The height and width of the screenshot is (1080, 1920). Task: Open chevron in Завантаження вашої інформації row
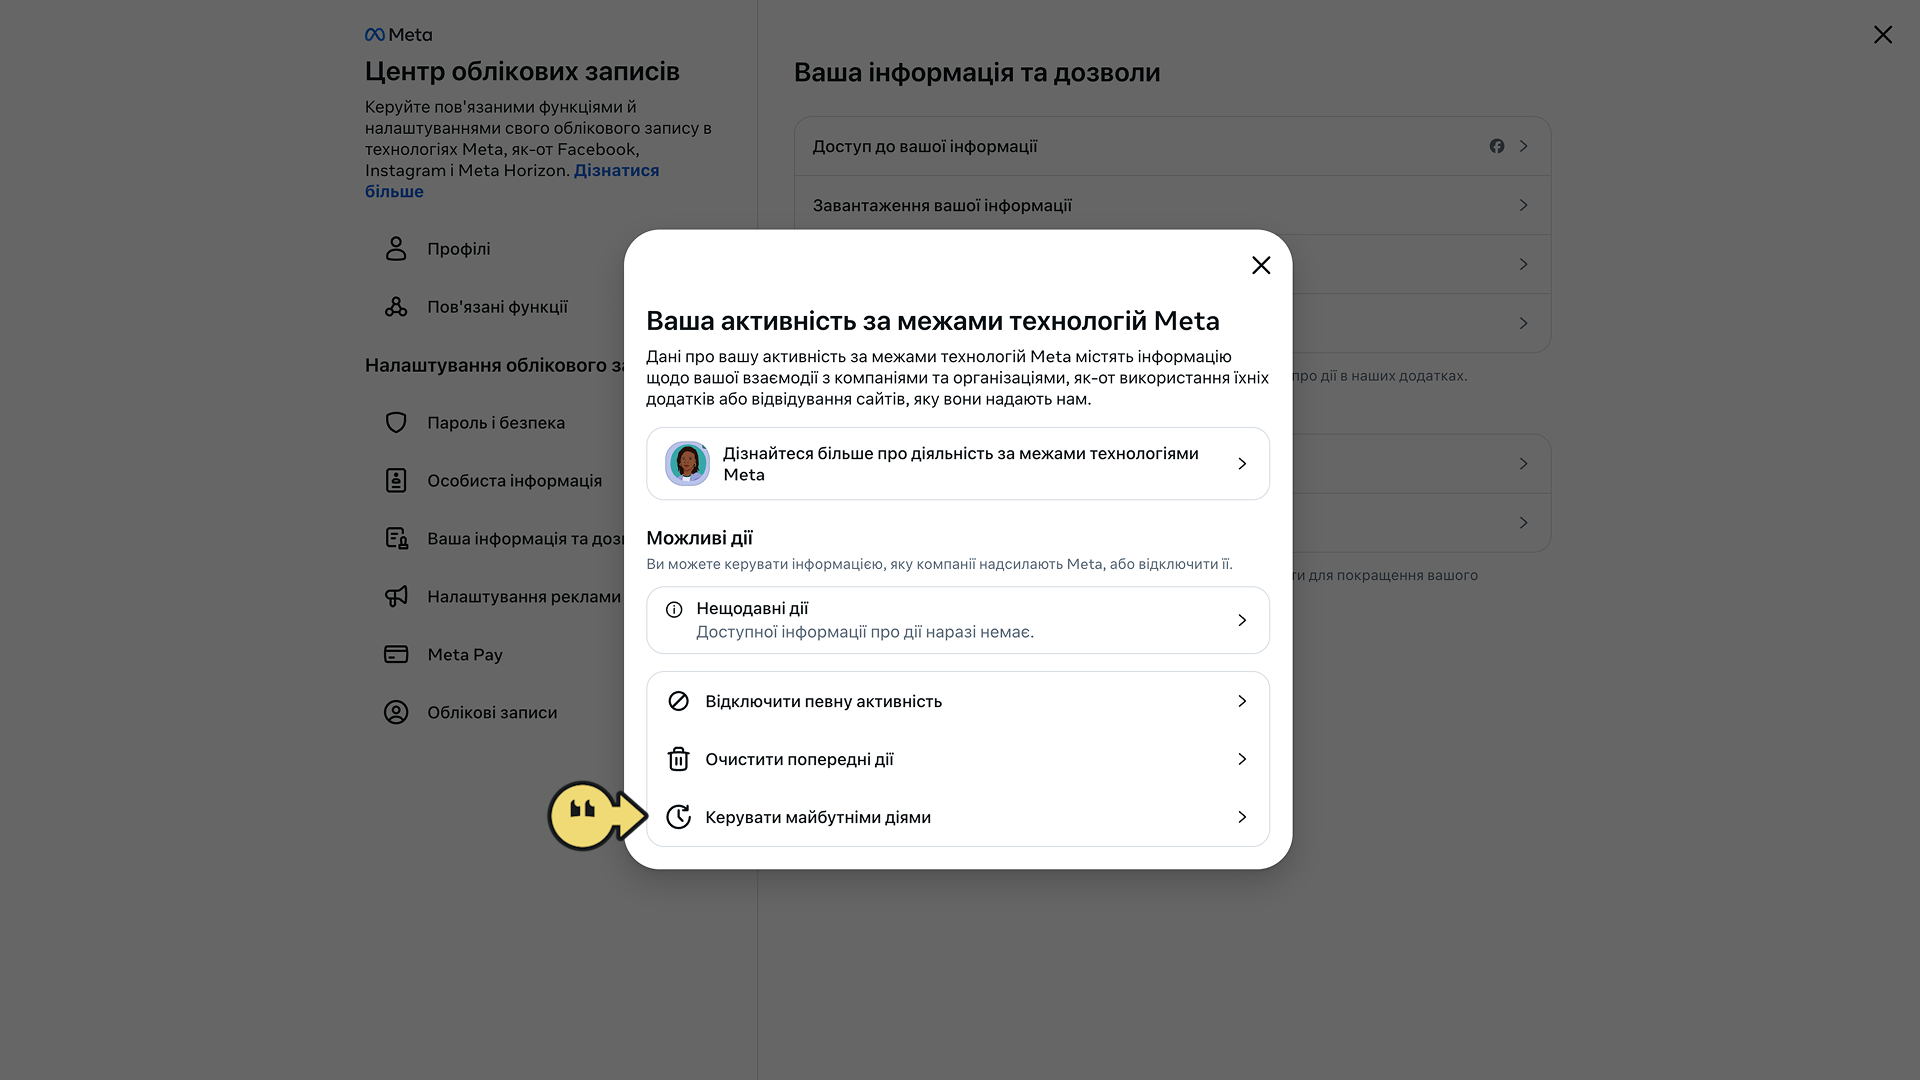click(x=1523, y=205)
